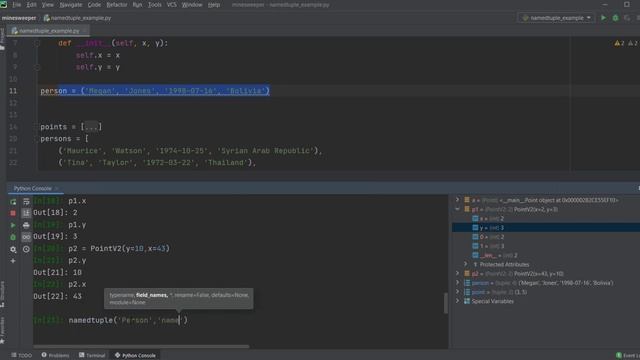Select the highlighted y = 3 attribute row

(x=546, y=227)
